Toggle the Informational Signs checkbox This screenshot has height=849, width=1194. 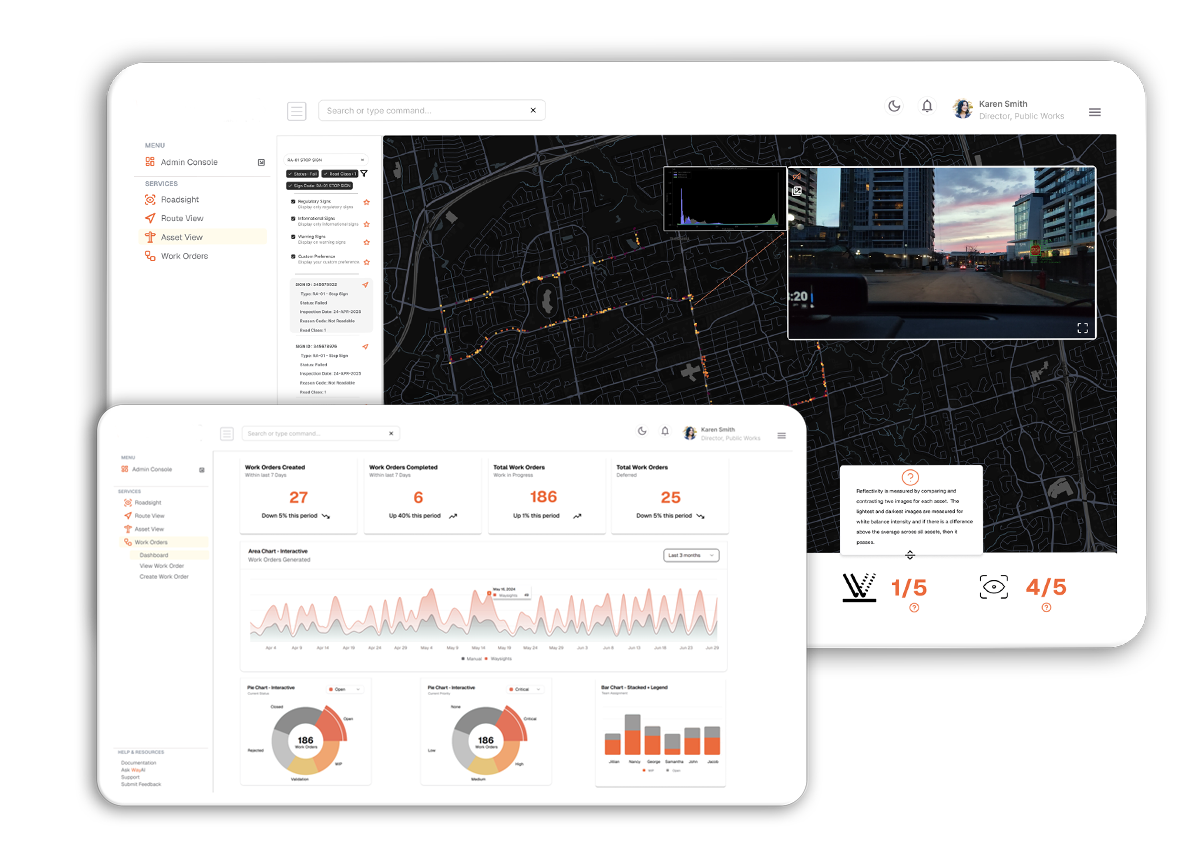(x=293, y=219)
